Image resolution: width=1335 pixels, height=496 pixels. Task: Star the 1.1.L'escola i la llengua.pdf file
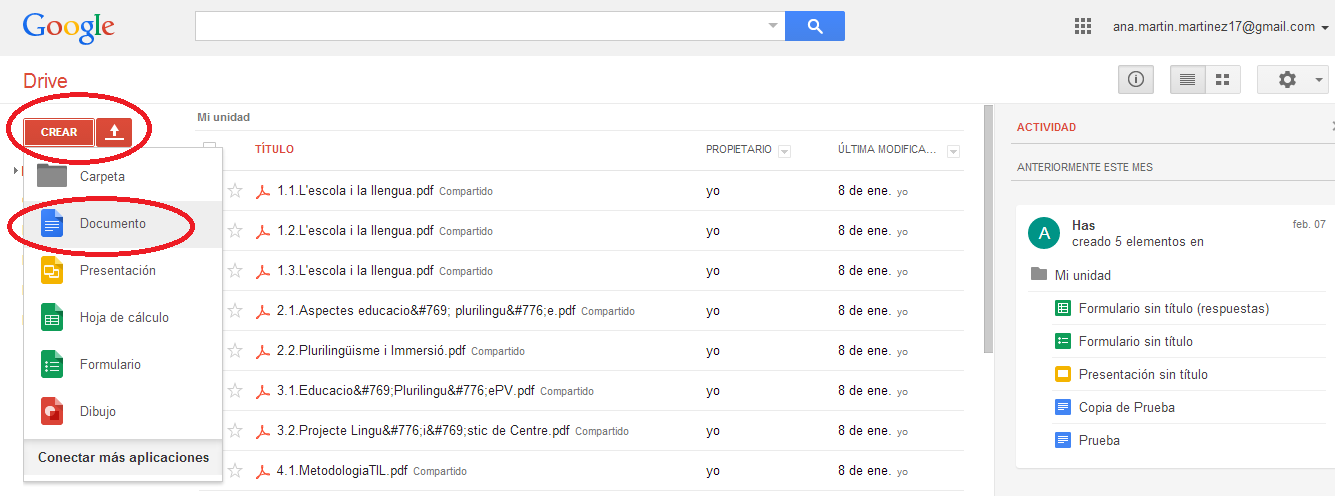click(235, 191)
